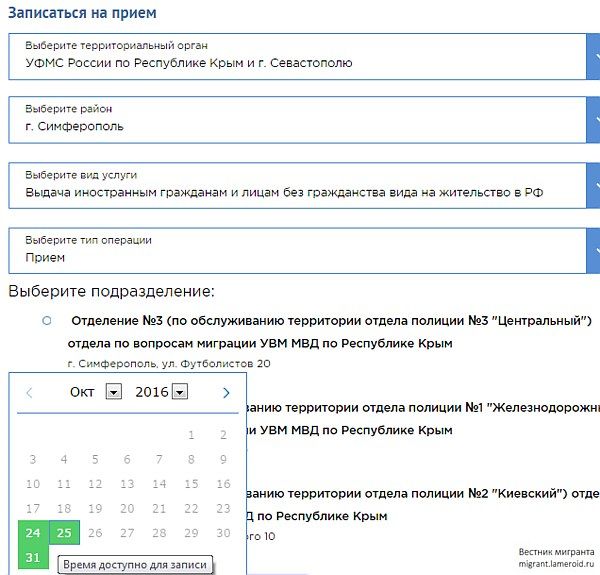Click date 29 in calendar
This screenshot has width=600, height=575.
pos(191,533)
